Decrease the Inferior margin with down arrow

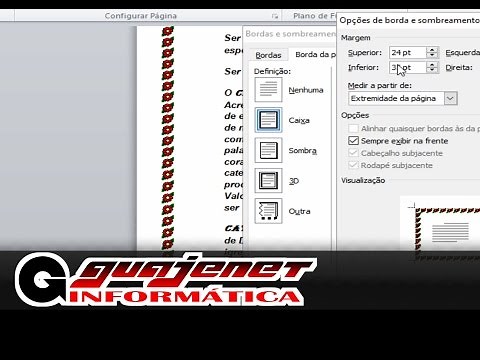pos(432,70)
